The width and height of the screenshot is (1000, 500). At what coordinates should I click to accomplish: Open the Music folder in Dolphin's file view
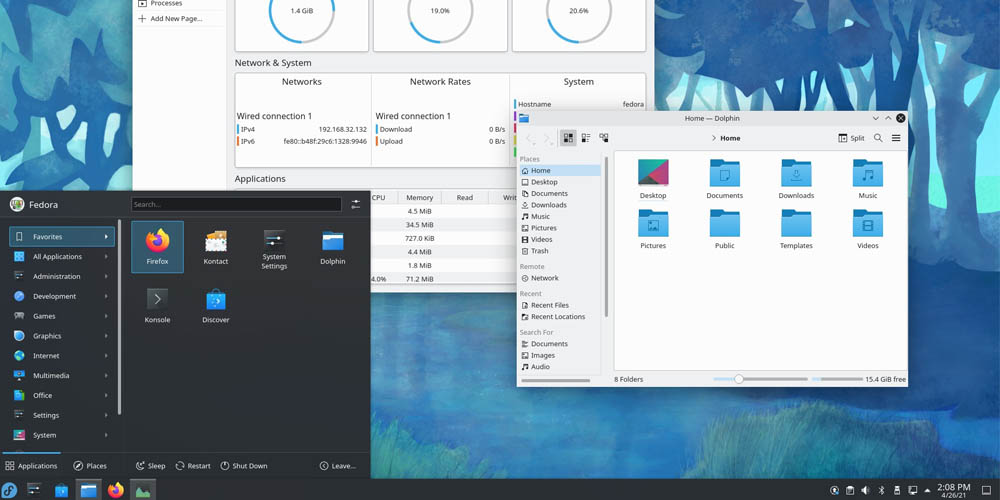[x=867, y=179]
